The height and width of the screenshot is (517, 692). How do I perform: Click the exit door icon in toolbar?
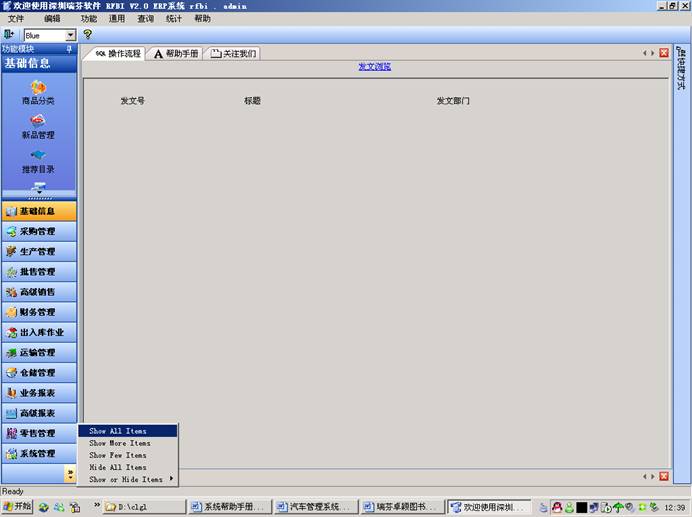pyautogui.click(x=9, y=35)
